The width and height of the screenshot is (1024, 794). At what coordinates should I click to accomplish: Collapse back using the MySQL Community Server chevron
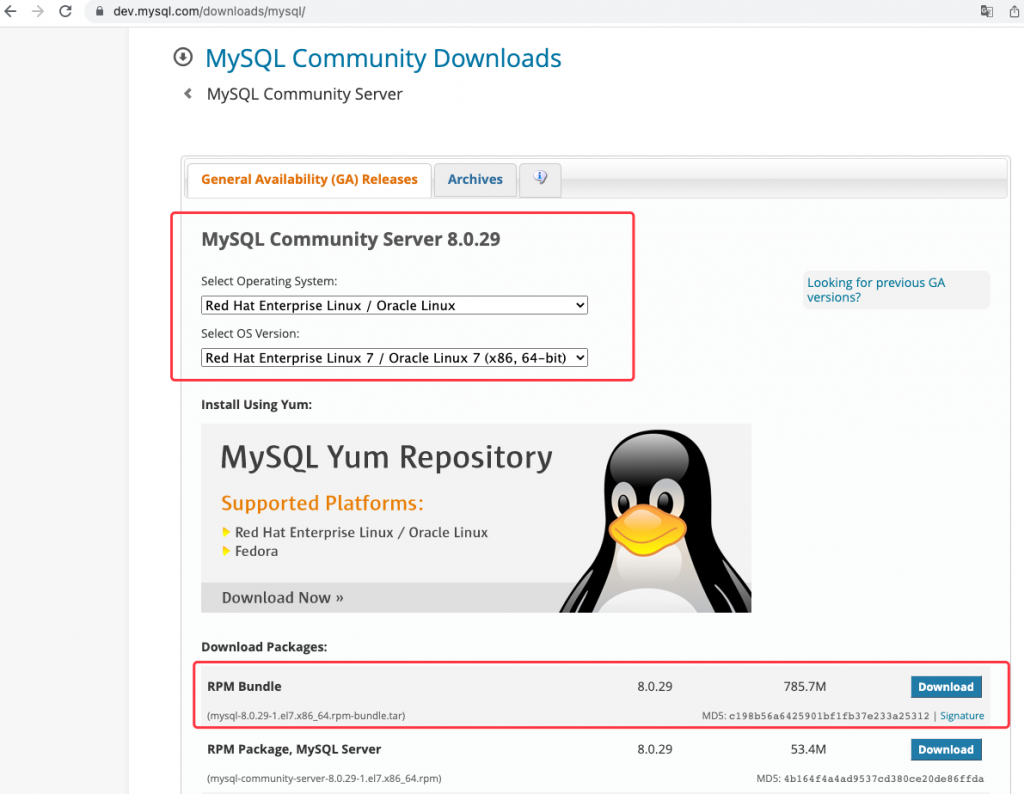187,93
